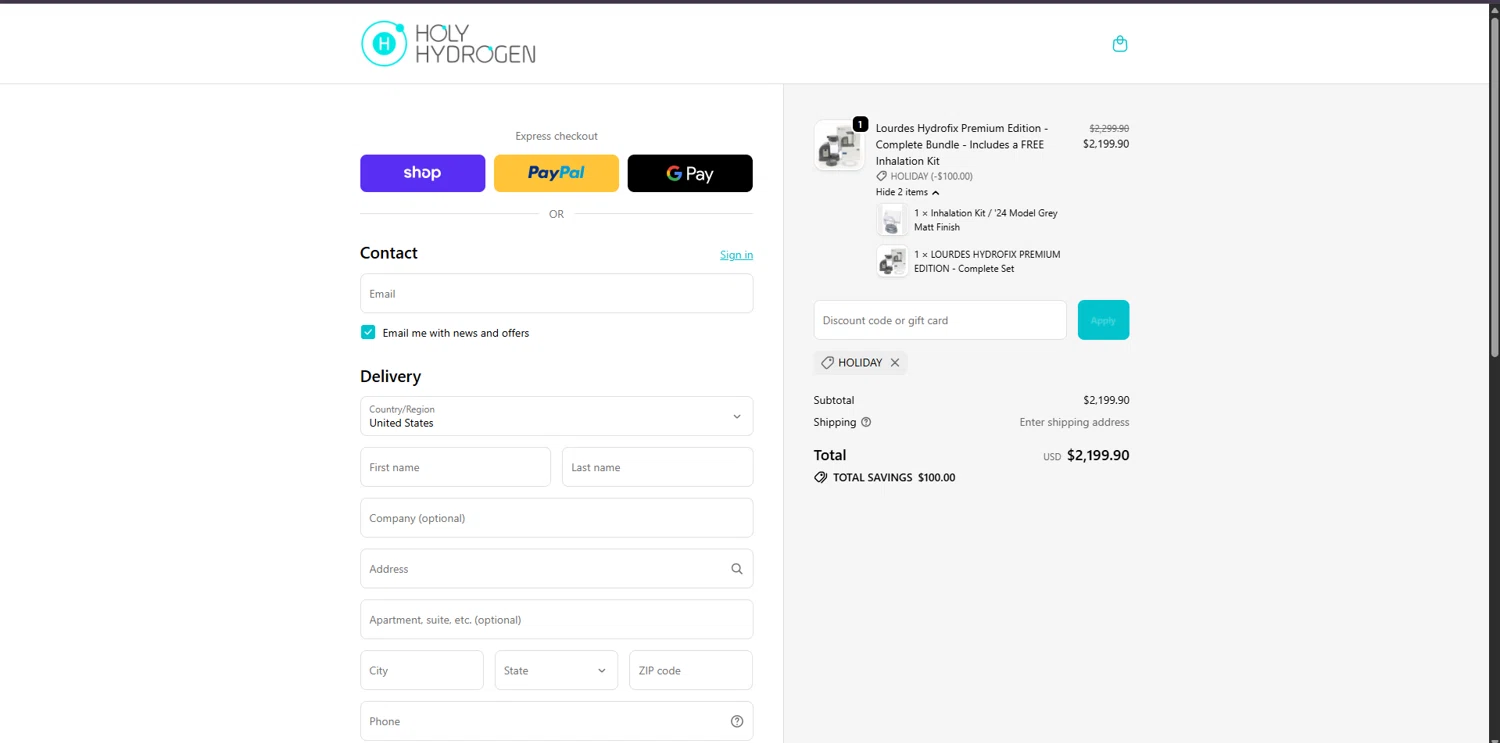This screenshot has height=743, width=1500.
Task: Click the Total USD $2,199.90 amount
Action: click(x=1098, y=455)
